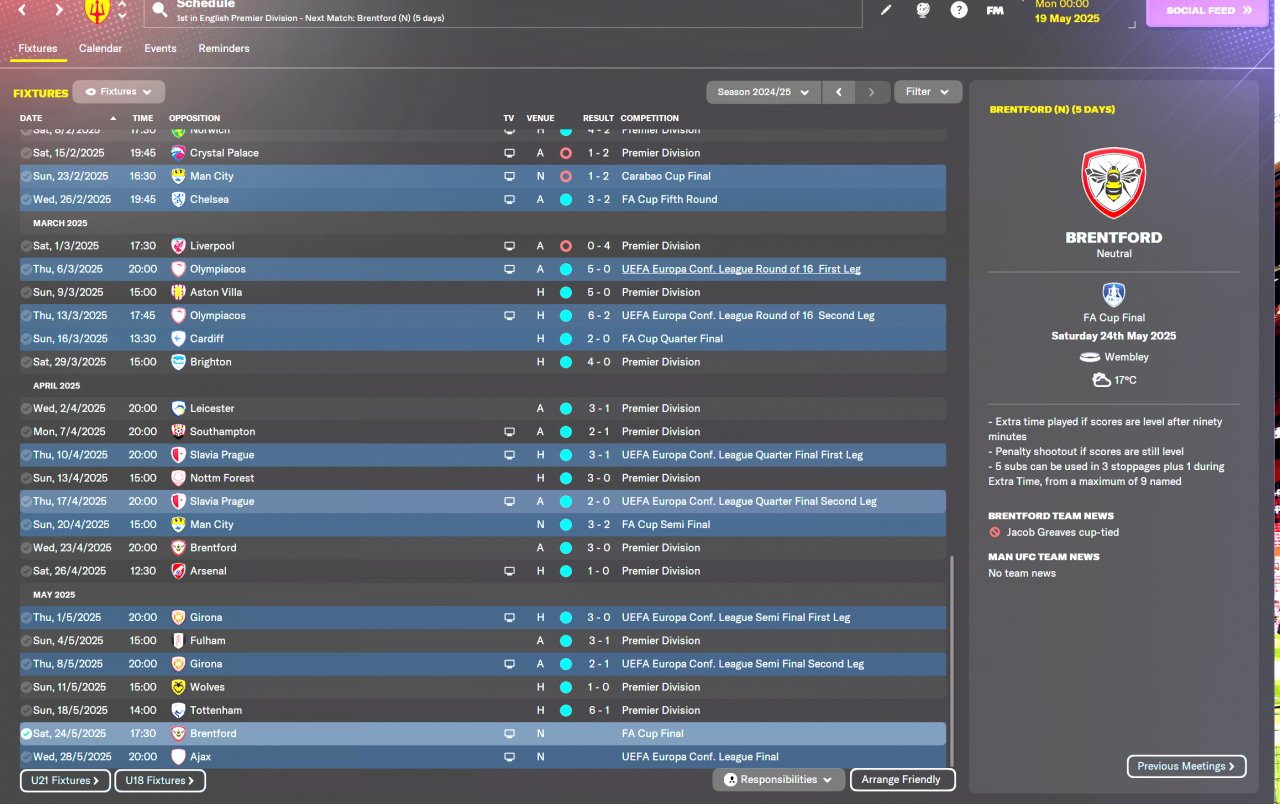Toggle the check mark for Sat, 24/5/2025
Viewport: 1280px width, 804px height.
point(26,734)
